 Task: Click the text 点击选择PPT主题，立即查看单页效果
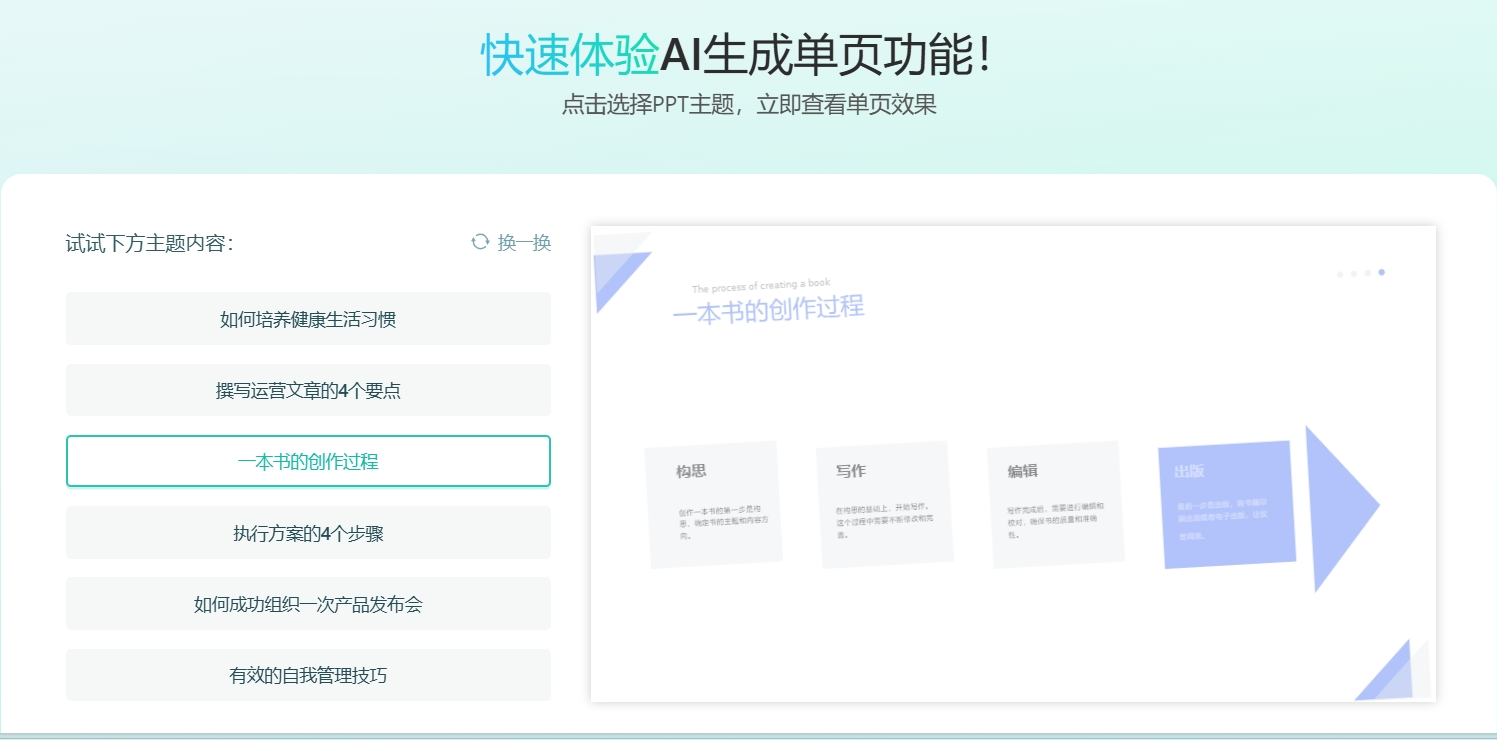[x=749, y=105]
